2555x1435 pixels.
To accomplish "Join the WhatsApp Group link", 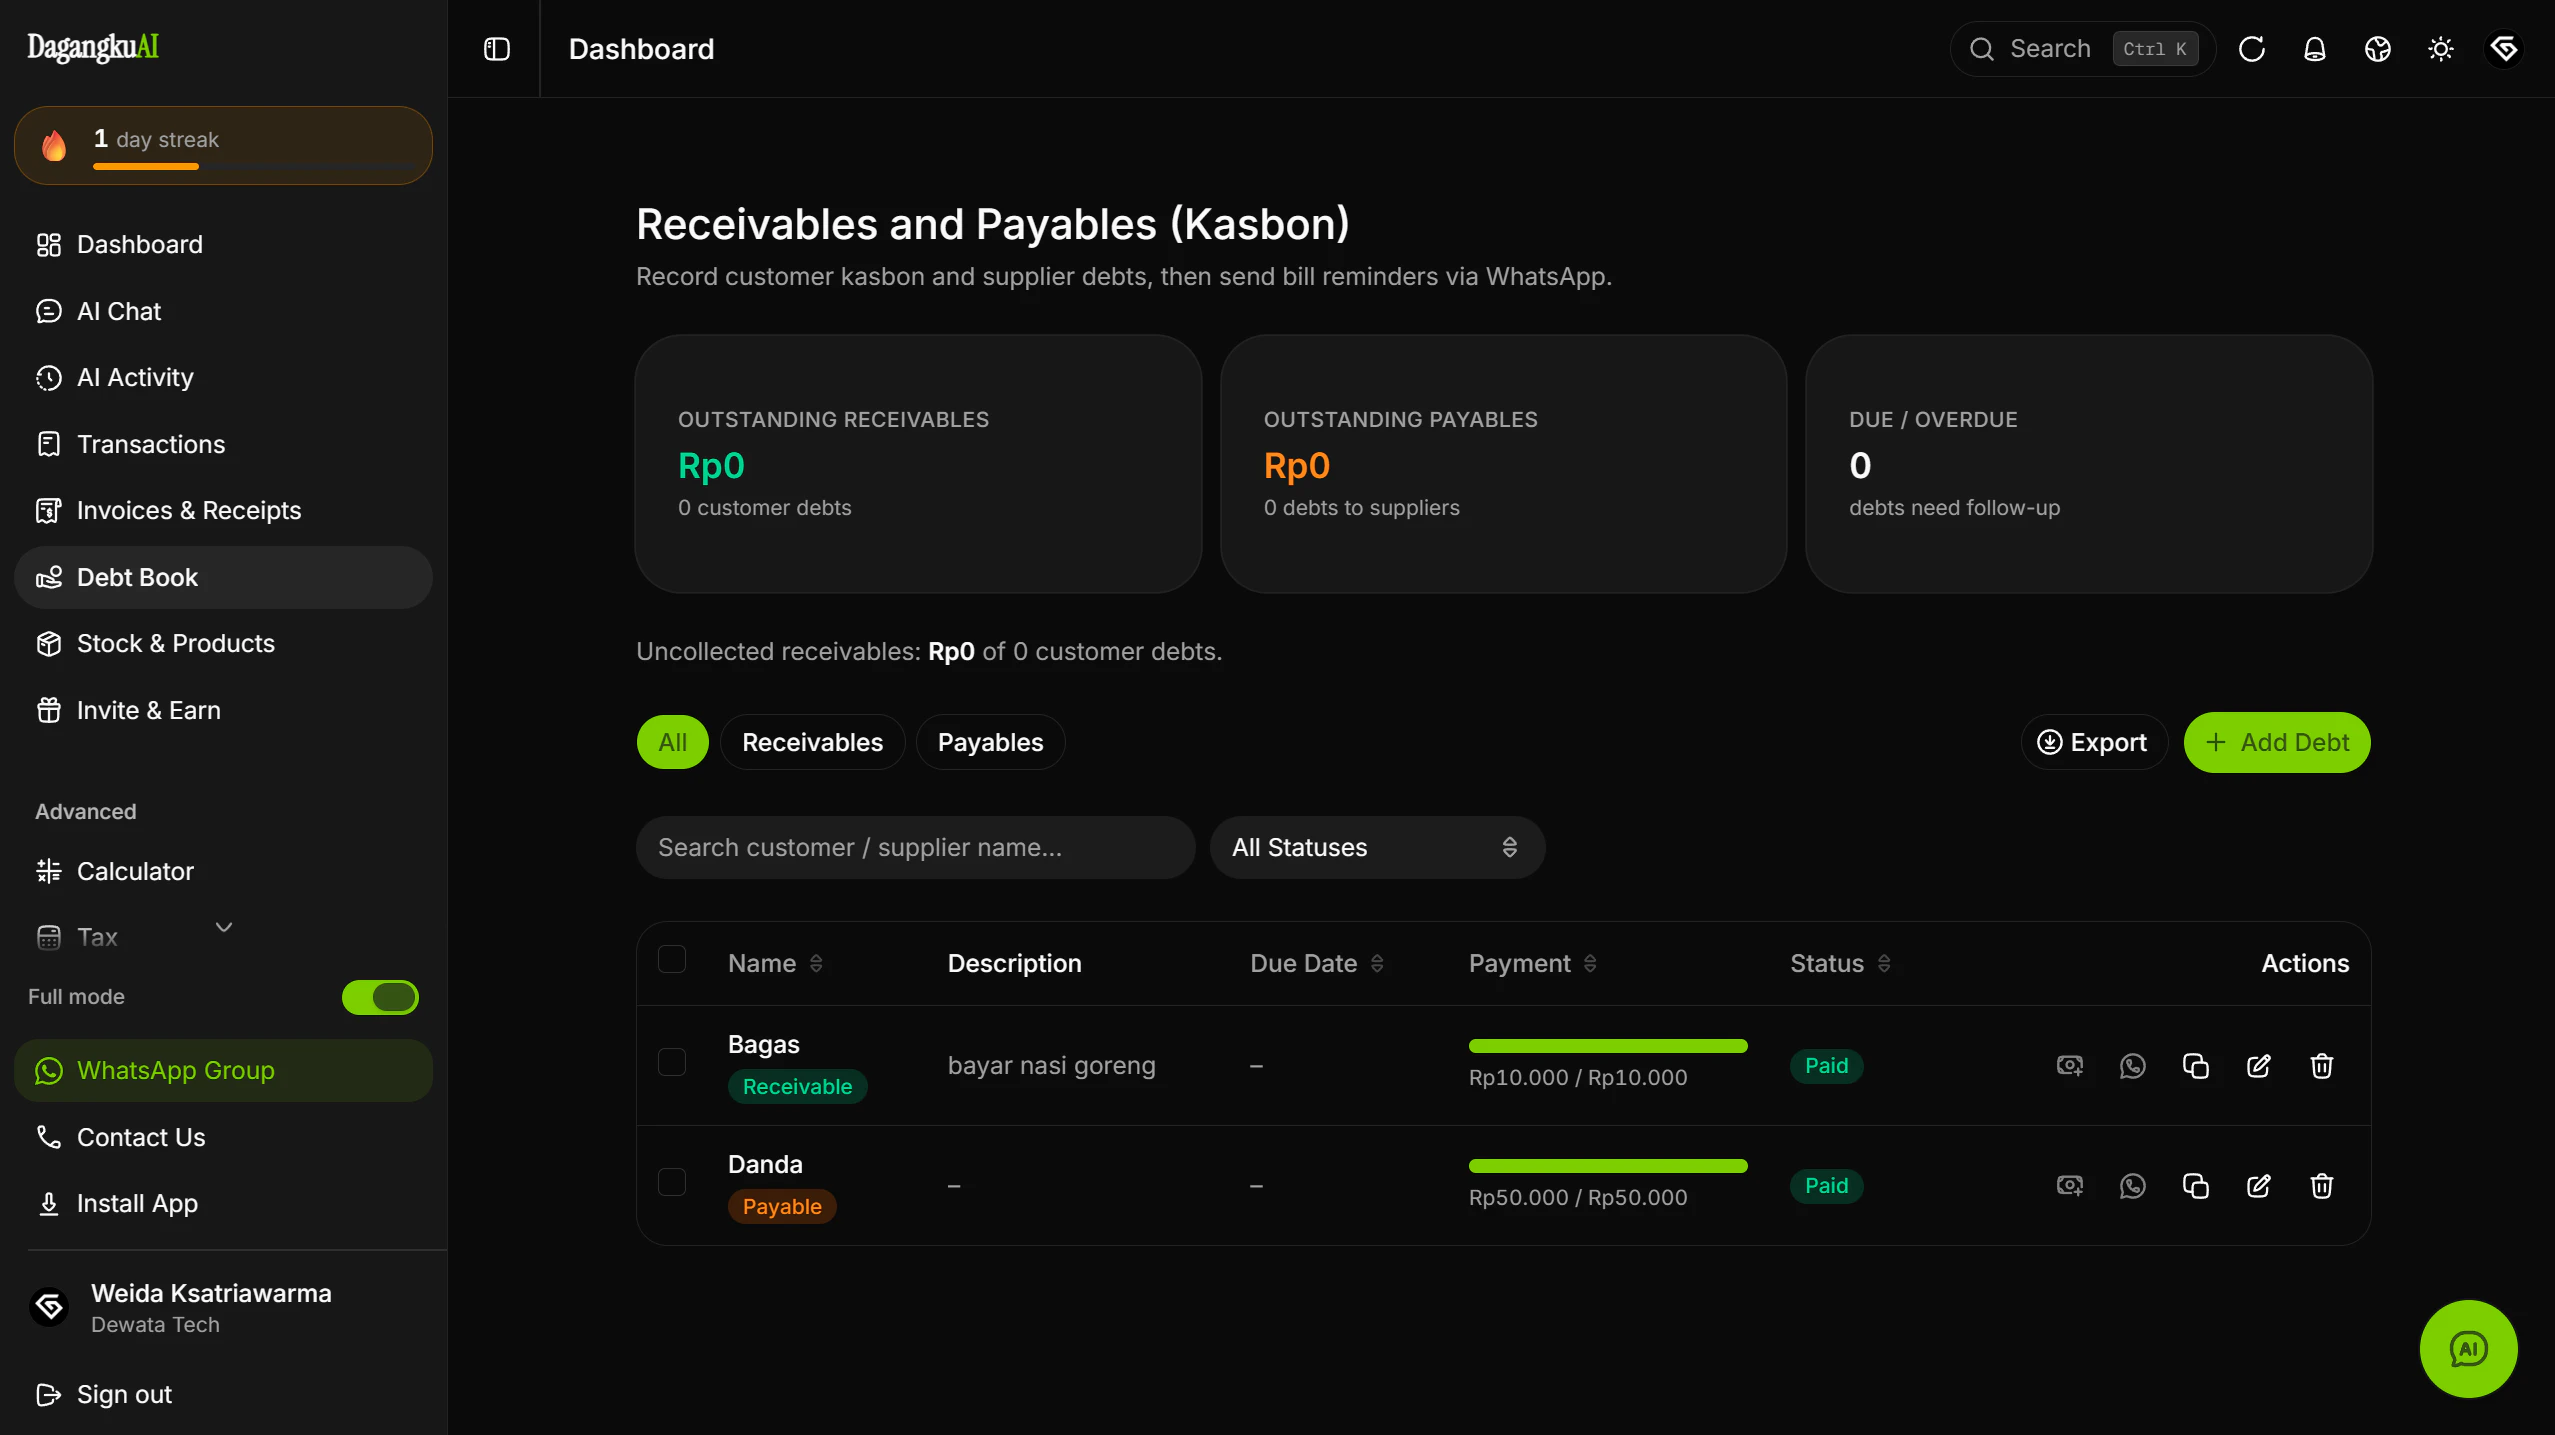I will (223, 1070).
